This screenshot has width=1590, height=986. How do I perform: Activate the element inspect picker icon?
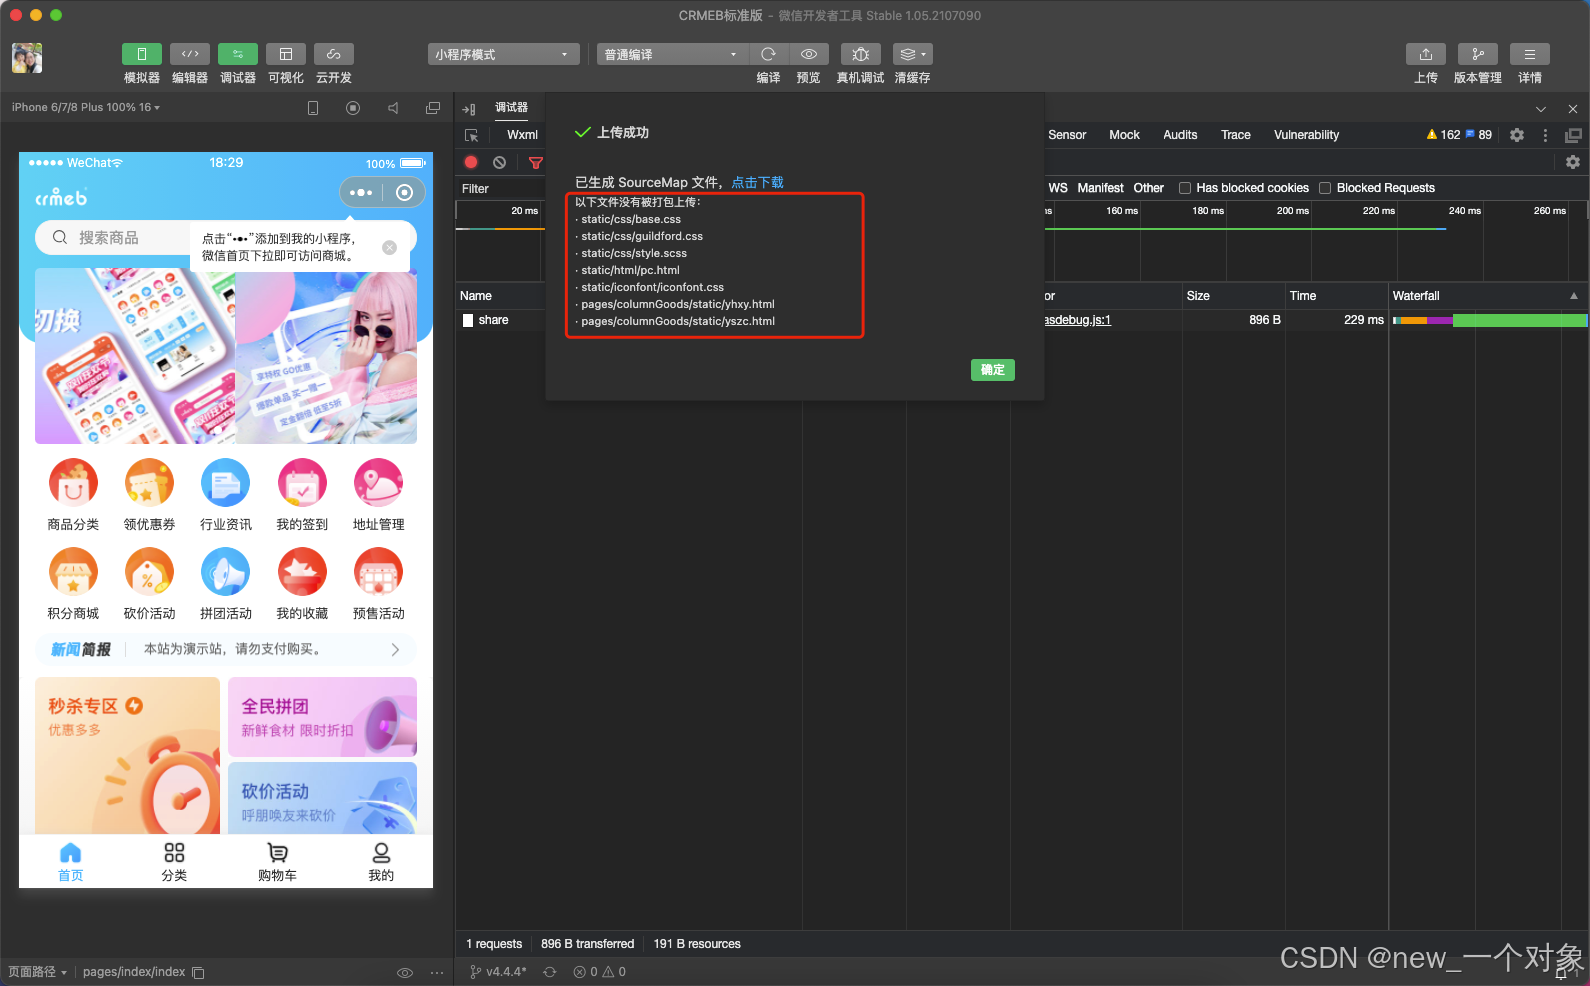point(472,135)
